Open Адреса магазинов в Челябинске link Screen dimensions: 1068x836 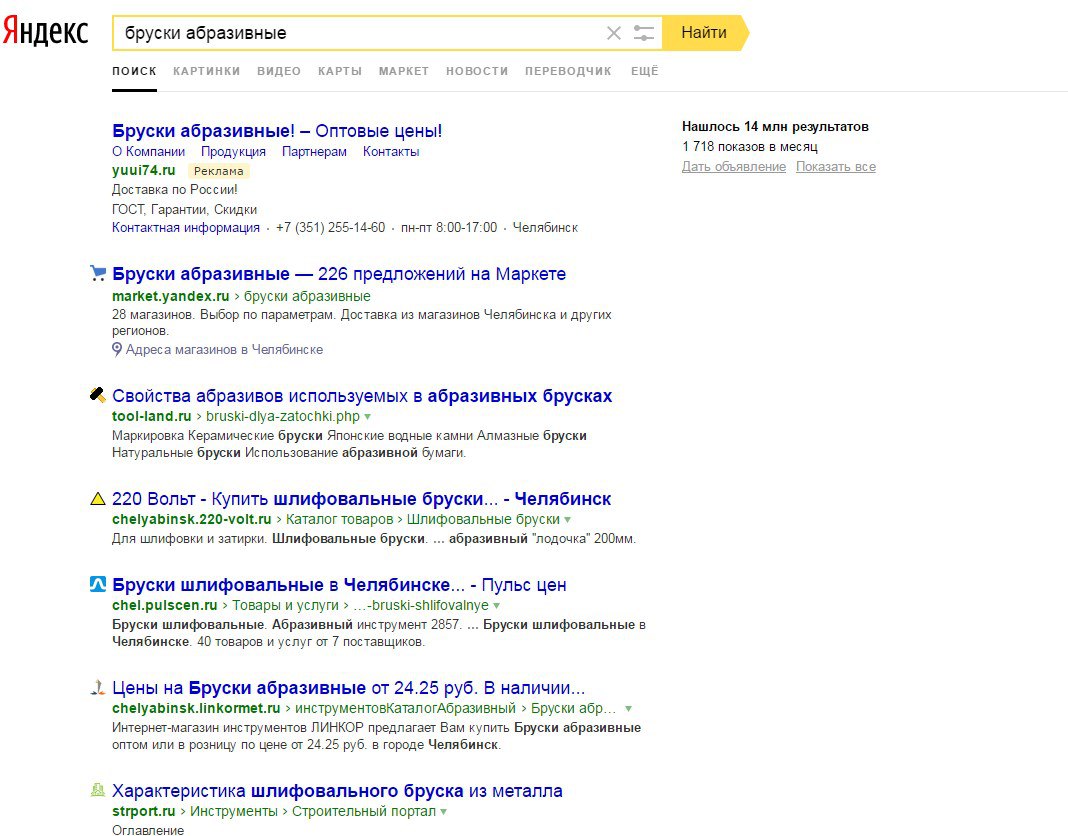pos(224,350)
